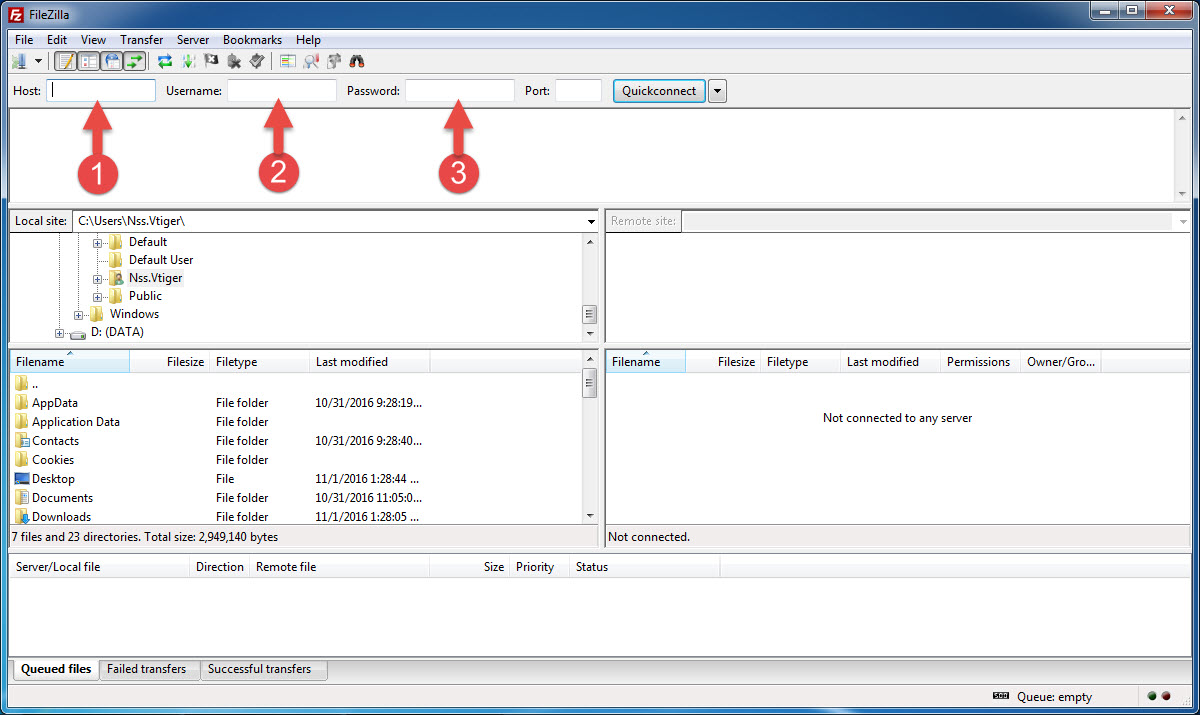Toggle the transfer queue panel
The width and height of the screenshot is (1200, 715).
[134, 61]
